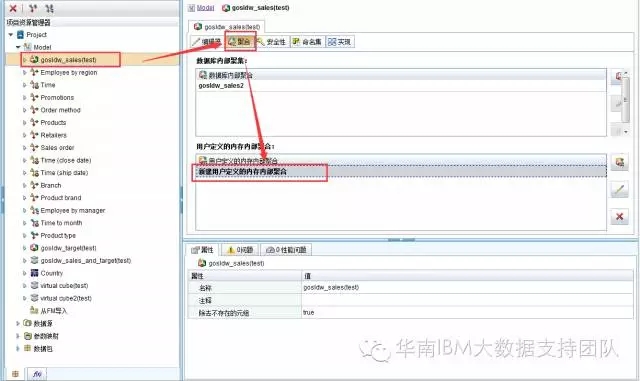Image resolution: width=640 pixels, height=381 pixels.
Task: Select gosldw_sales2 in-database aggregate row
Action: (401, 85)
